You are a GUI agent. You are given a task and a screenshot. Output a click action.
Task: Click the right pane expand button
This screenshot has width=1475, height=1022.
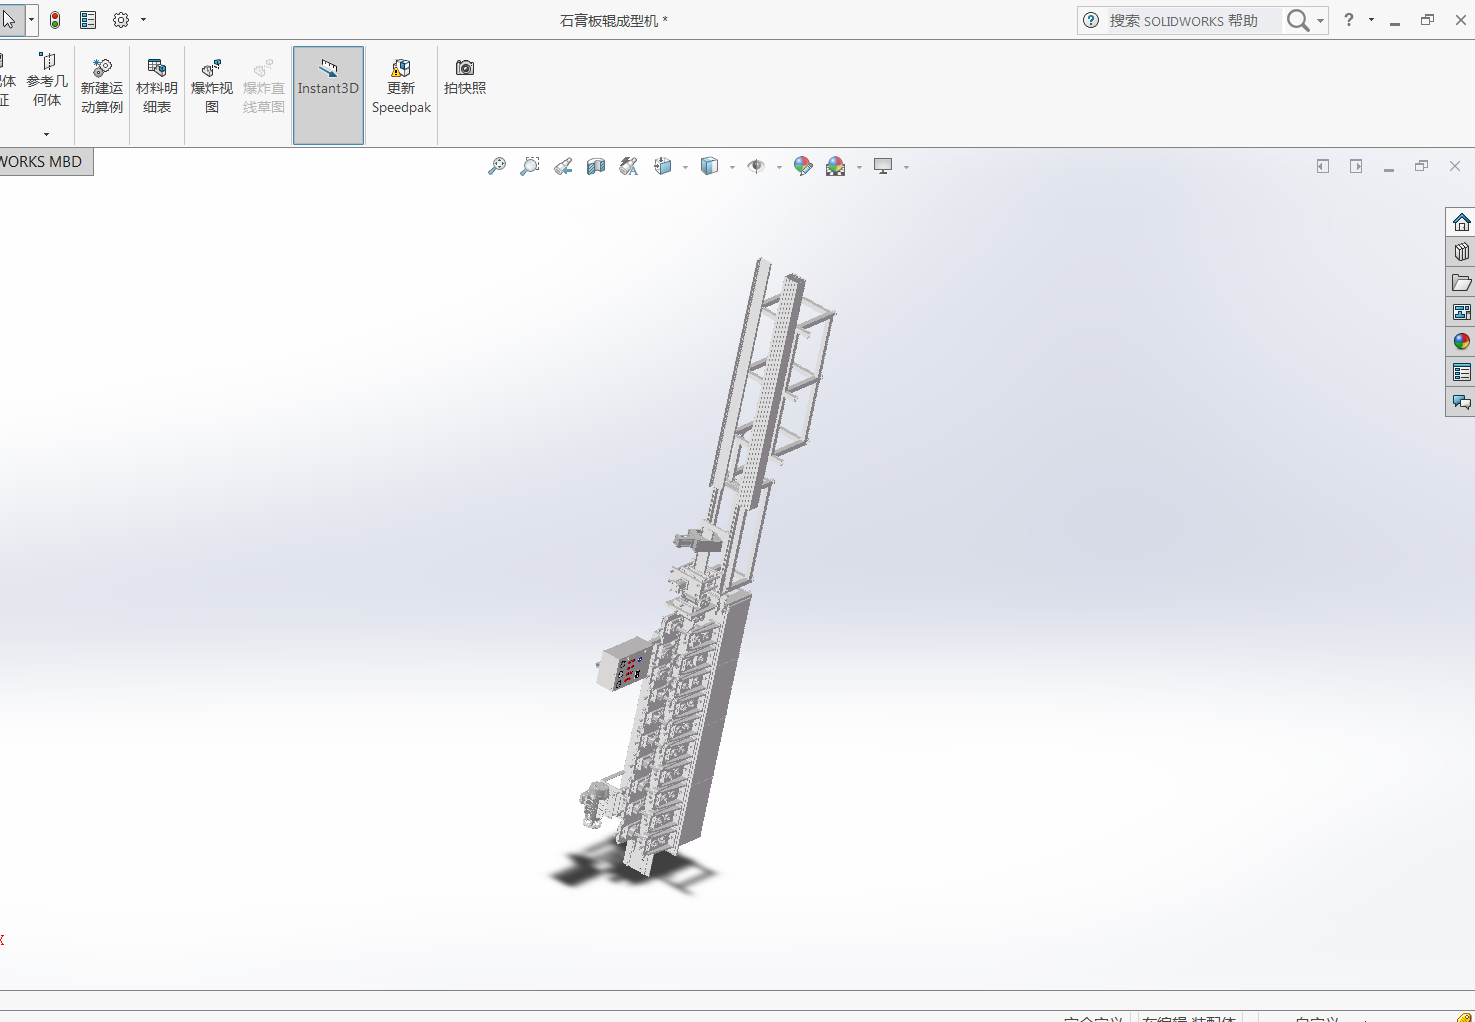[x=1356, y=166]
